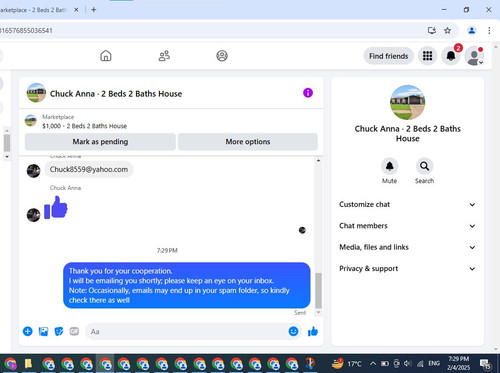Click Mark as pending button

point(100,142)
